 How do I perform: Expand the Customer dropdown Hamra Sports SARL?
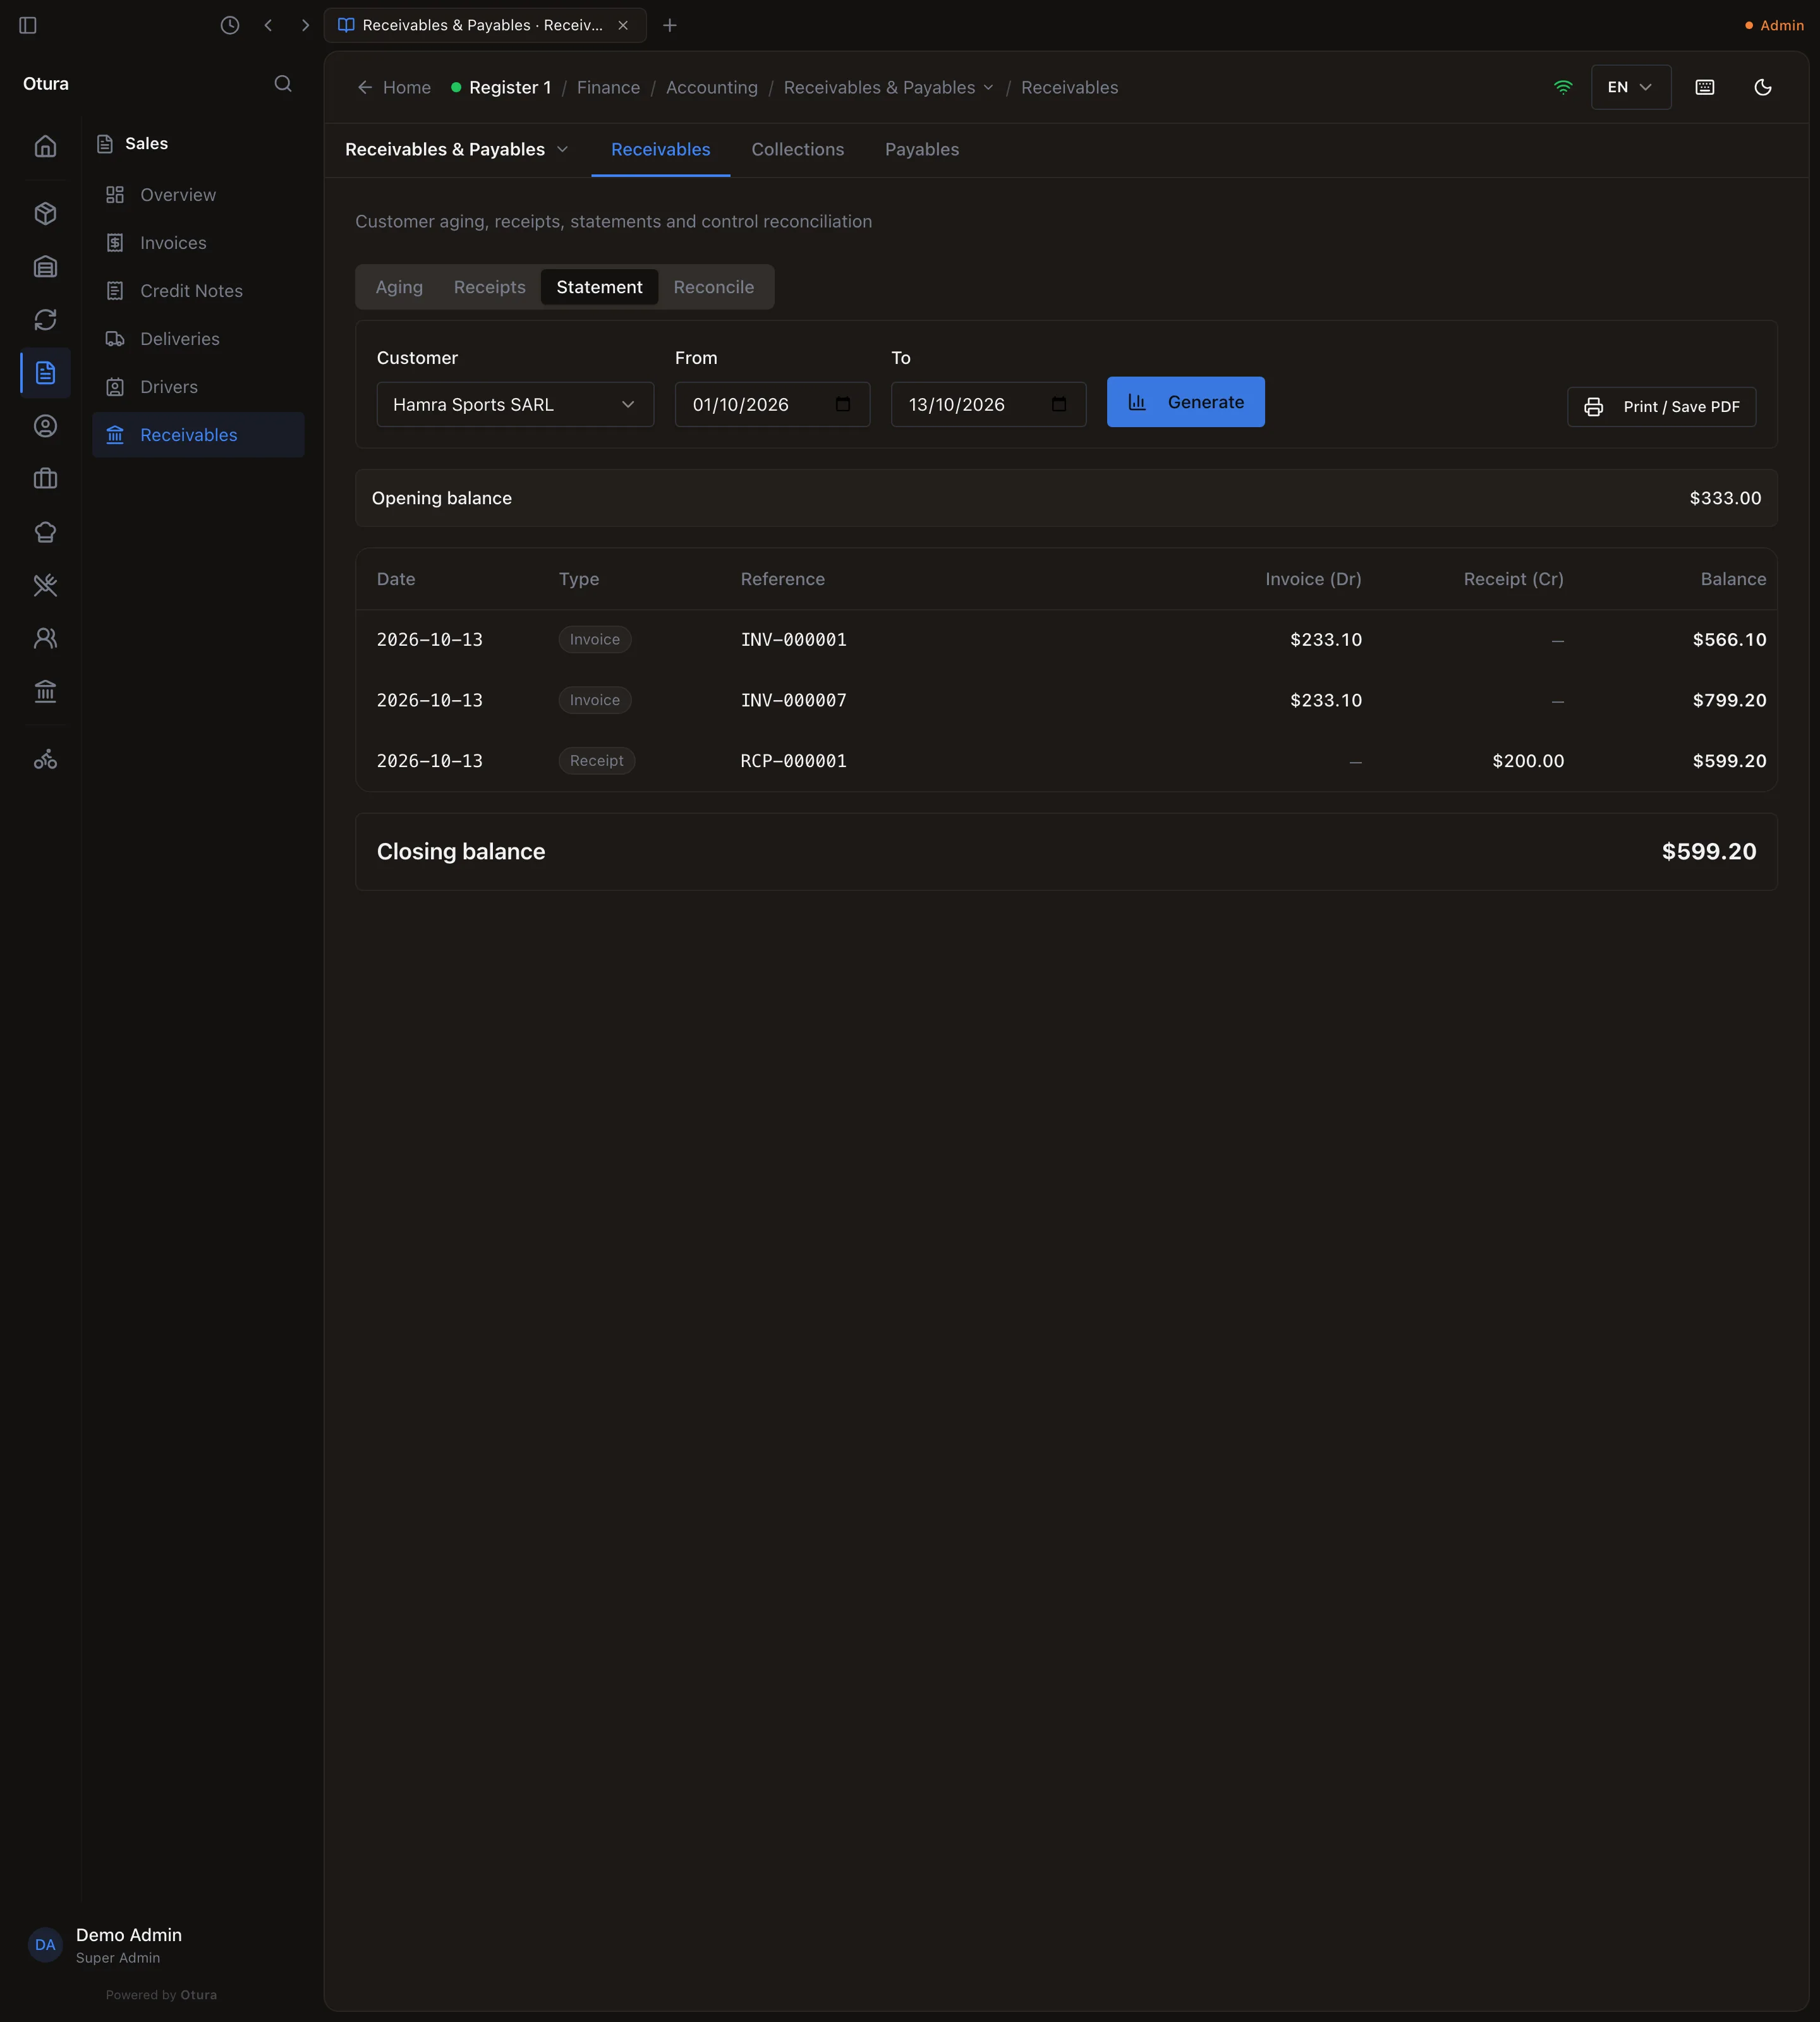point(515,404)
